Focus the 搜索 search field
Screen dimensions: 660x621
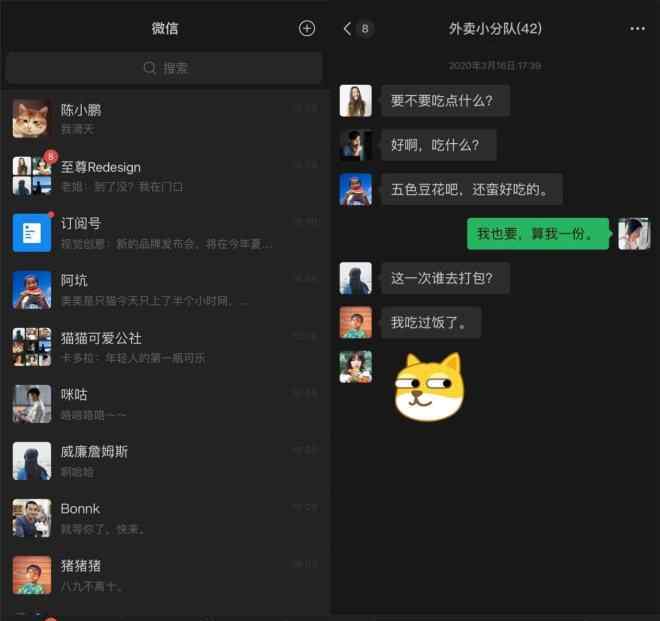tap(164, 68)
